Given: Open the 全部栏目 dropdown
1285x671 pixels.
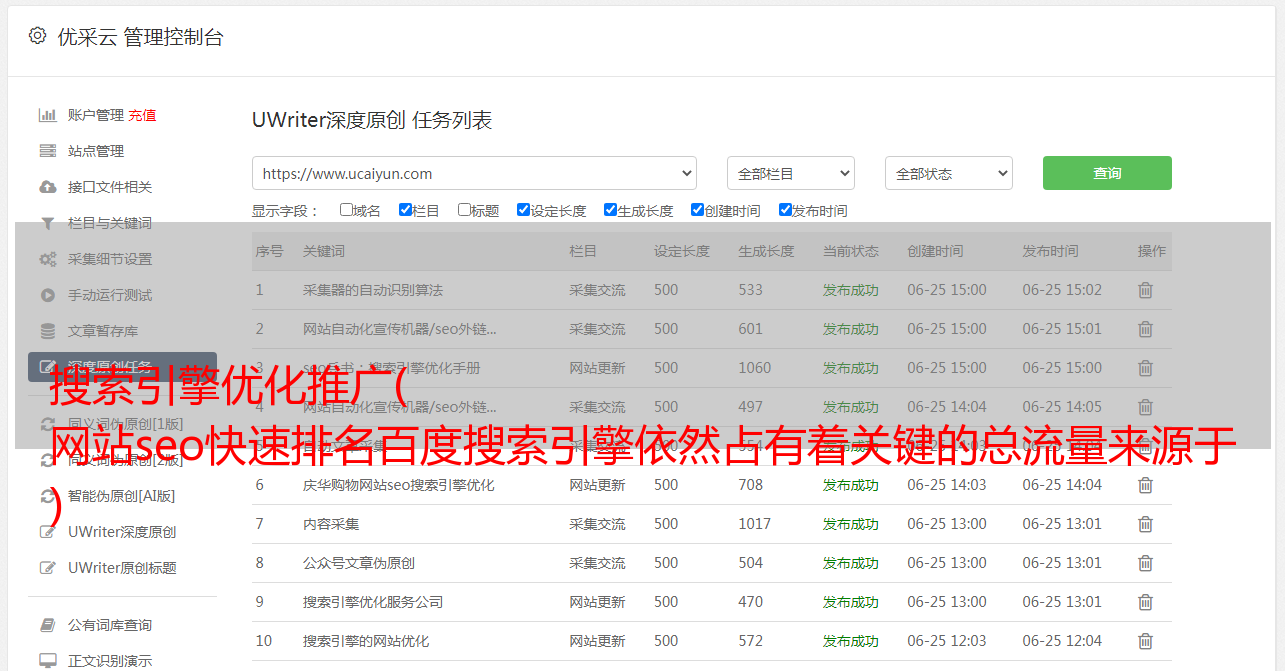Looking at the screenshot, I should tap(790, 173).
